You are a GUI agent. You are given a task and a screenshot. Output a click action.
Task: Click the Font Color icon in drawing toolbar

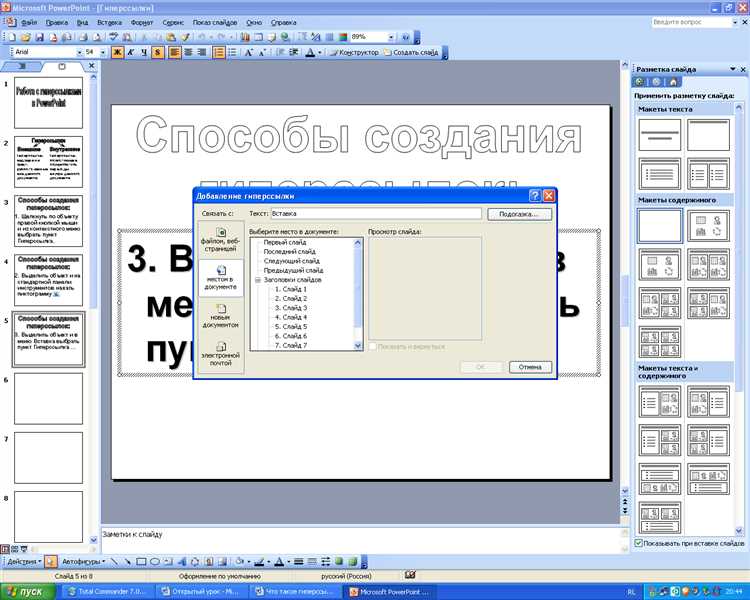[x=280, y=562]
